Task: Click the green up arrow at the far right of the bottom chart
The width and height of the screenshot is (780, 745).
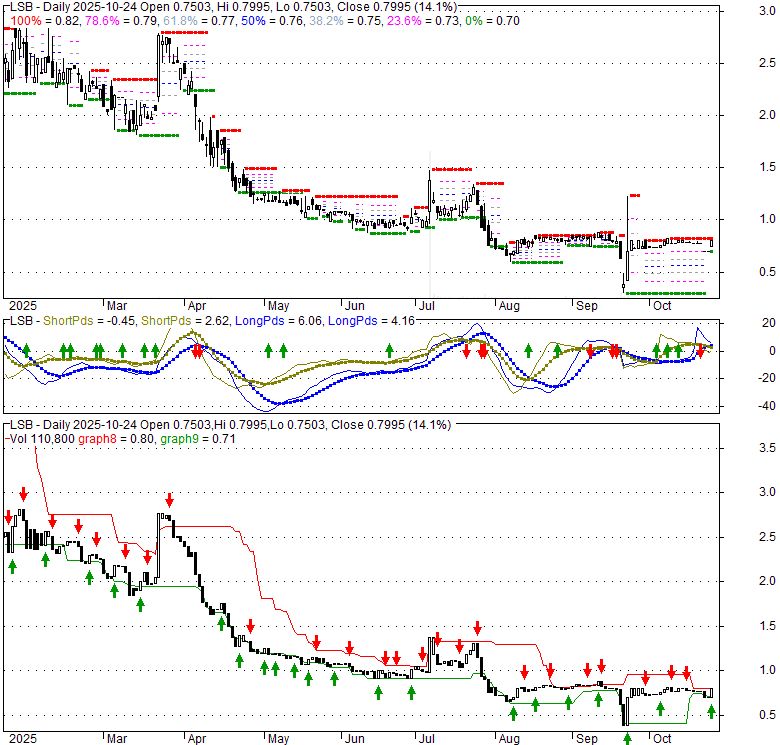Action: pyautogui.click(x=712, y=711)
